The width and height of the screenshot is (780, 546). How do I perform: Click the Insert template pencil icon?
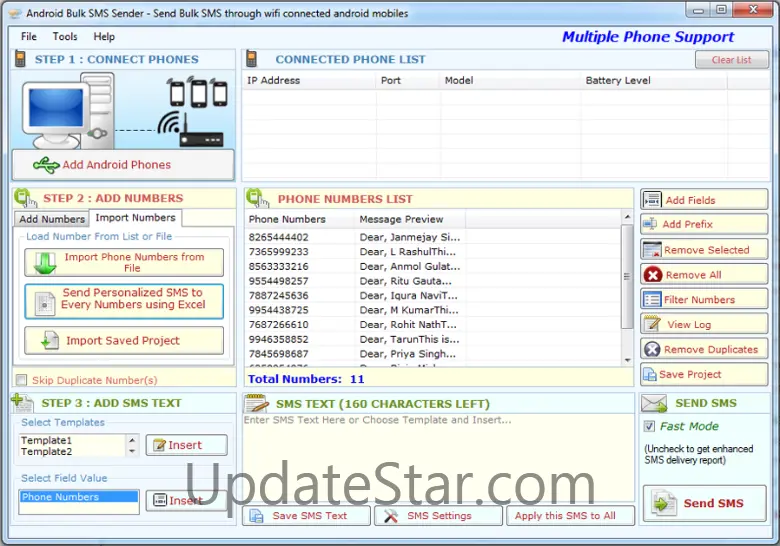(159, 445)
